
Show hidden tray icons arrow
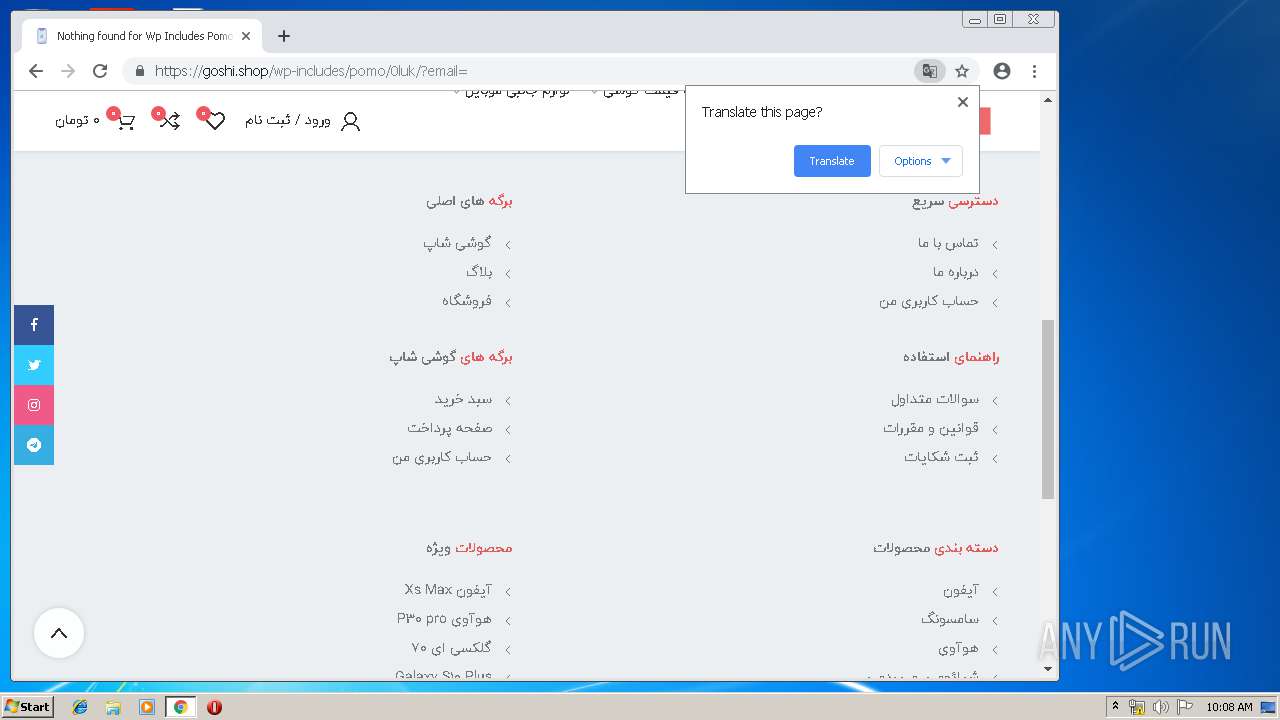[1116, 707]
